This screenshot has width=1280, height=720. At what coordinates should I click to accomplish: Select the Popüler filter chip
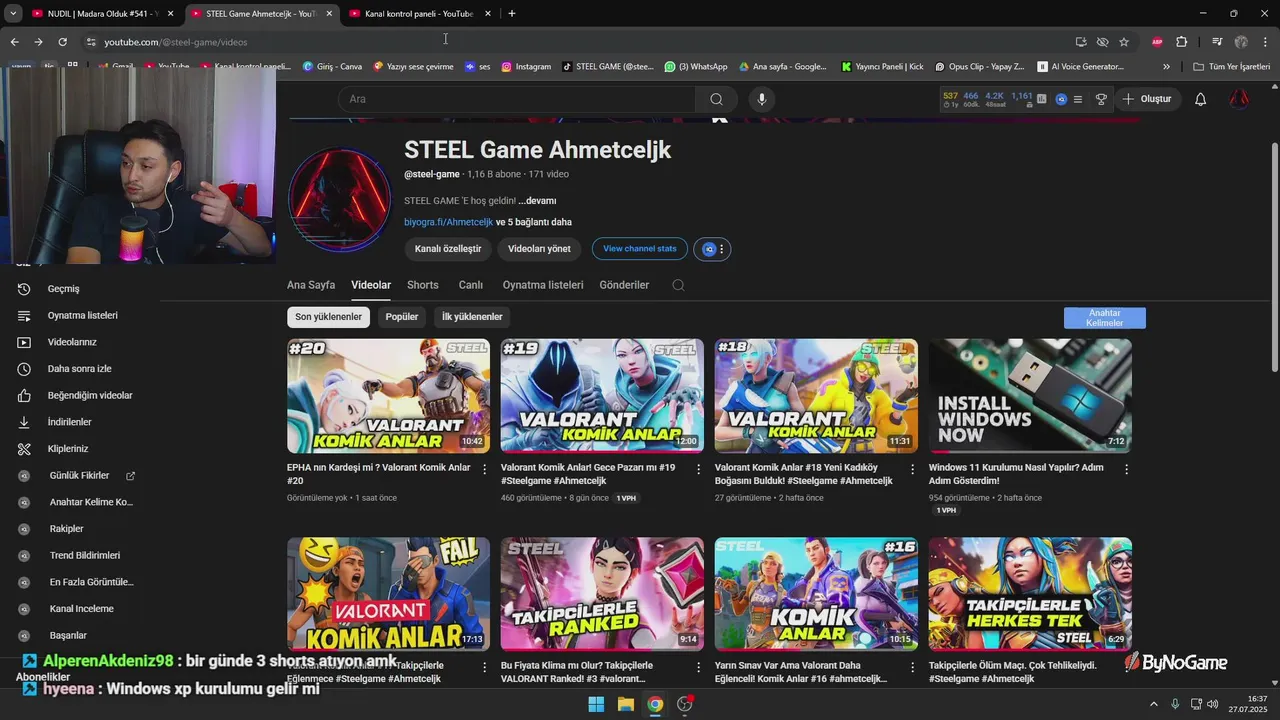tap(402, 317)
